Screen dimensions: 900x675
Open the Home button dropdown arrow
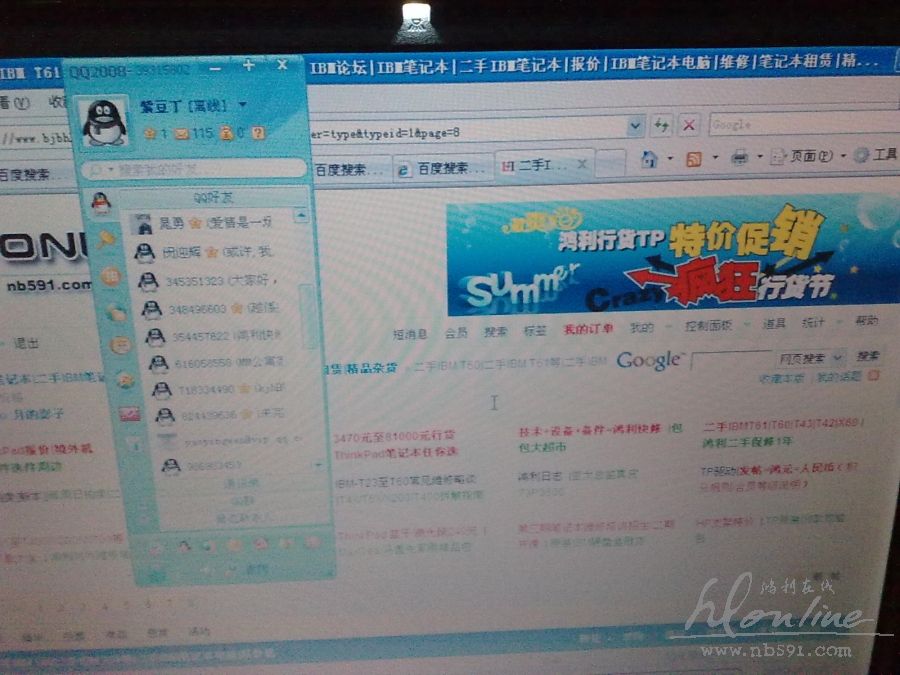pos(670,158)
